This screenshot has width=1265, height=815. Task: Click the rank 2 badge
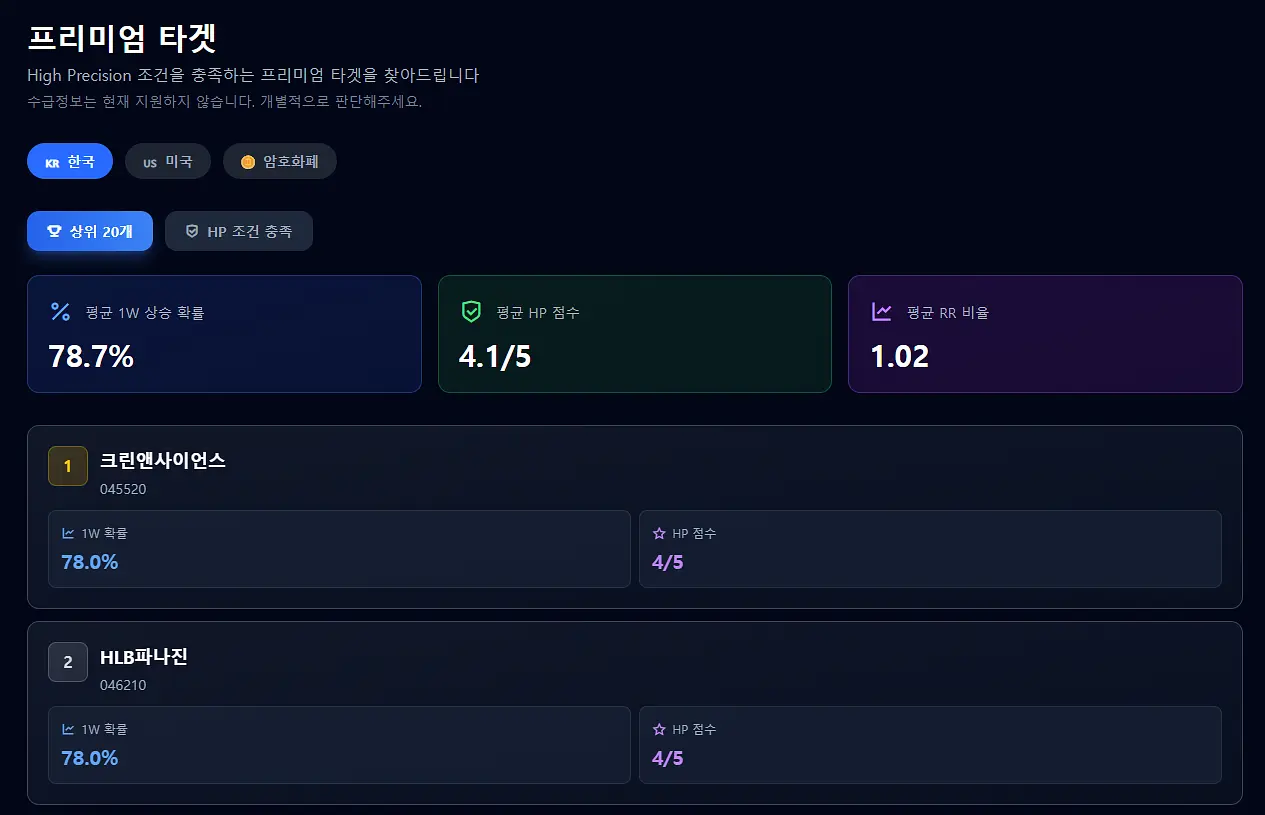68,662
